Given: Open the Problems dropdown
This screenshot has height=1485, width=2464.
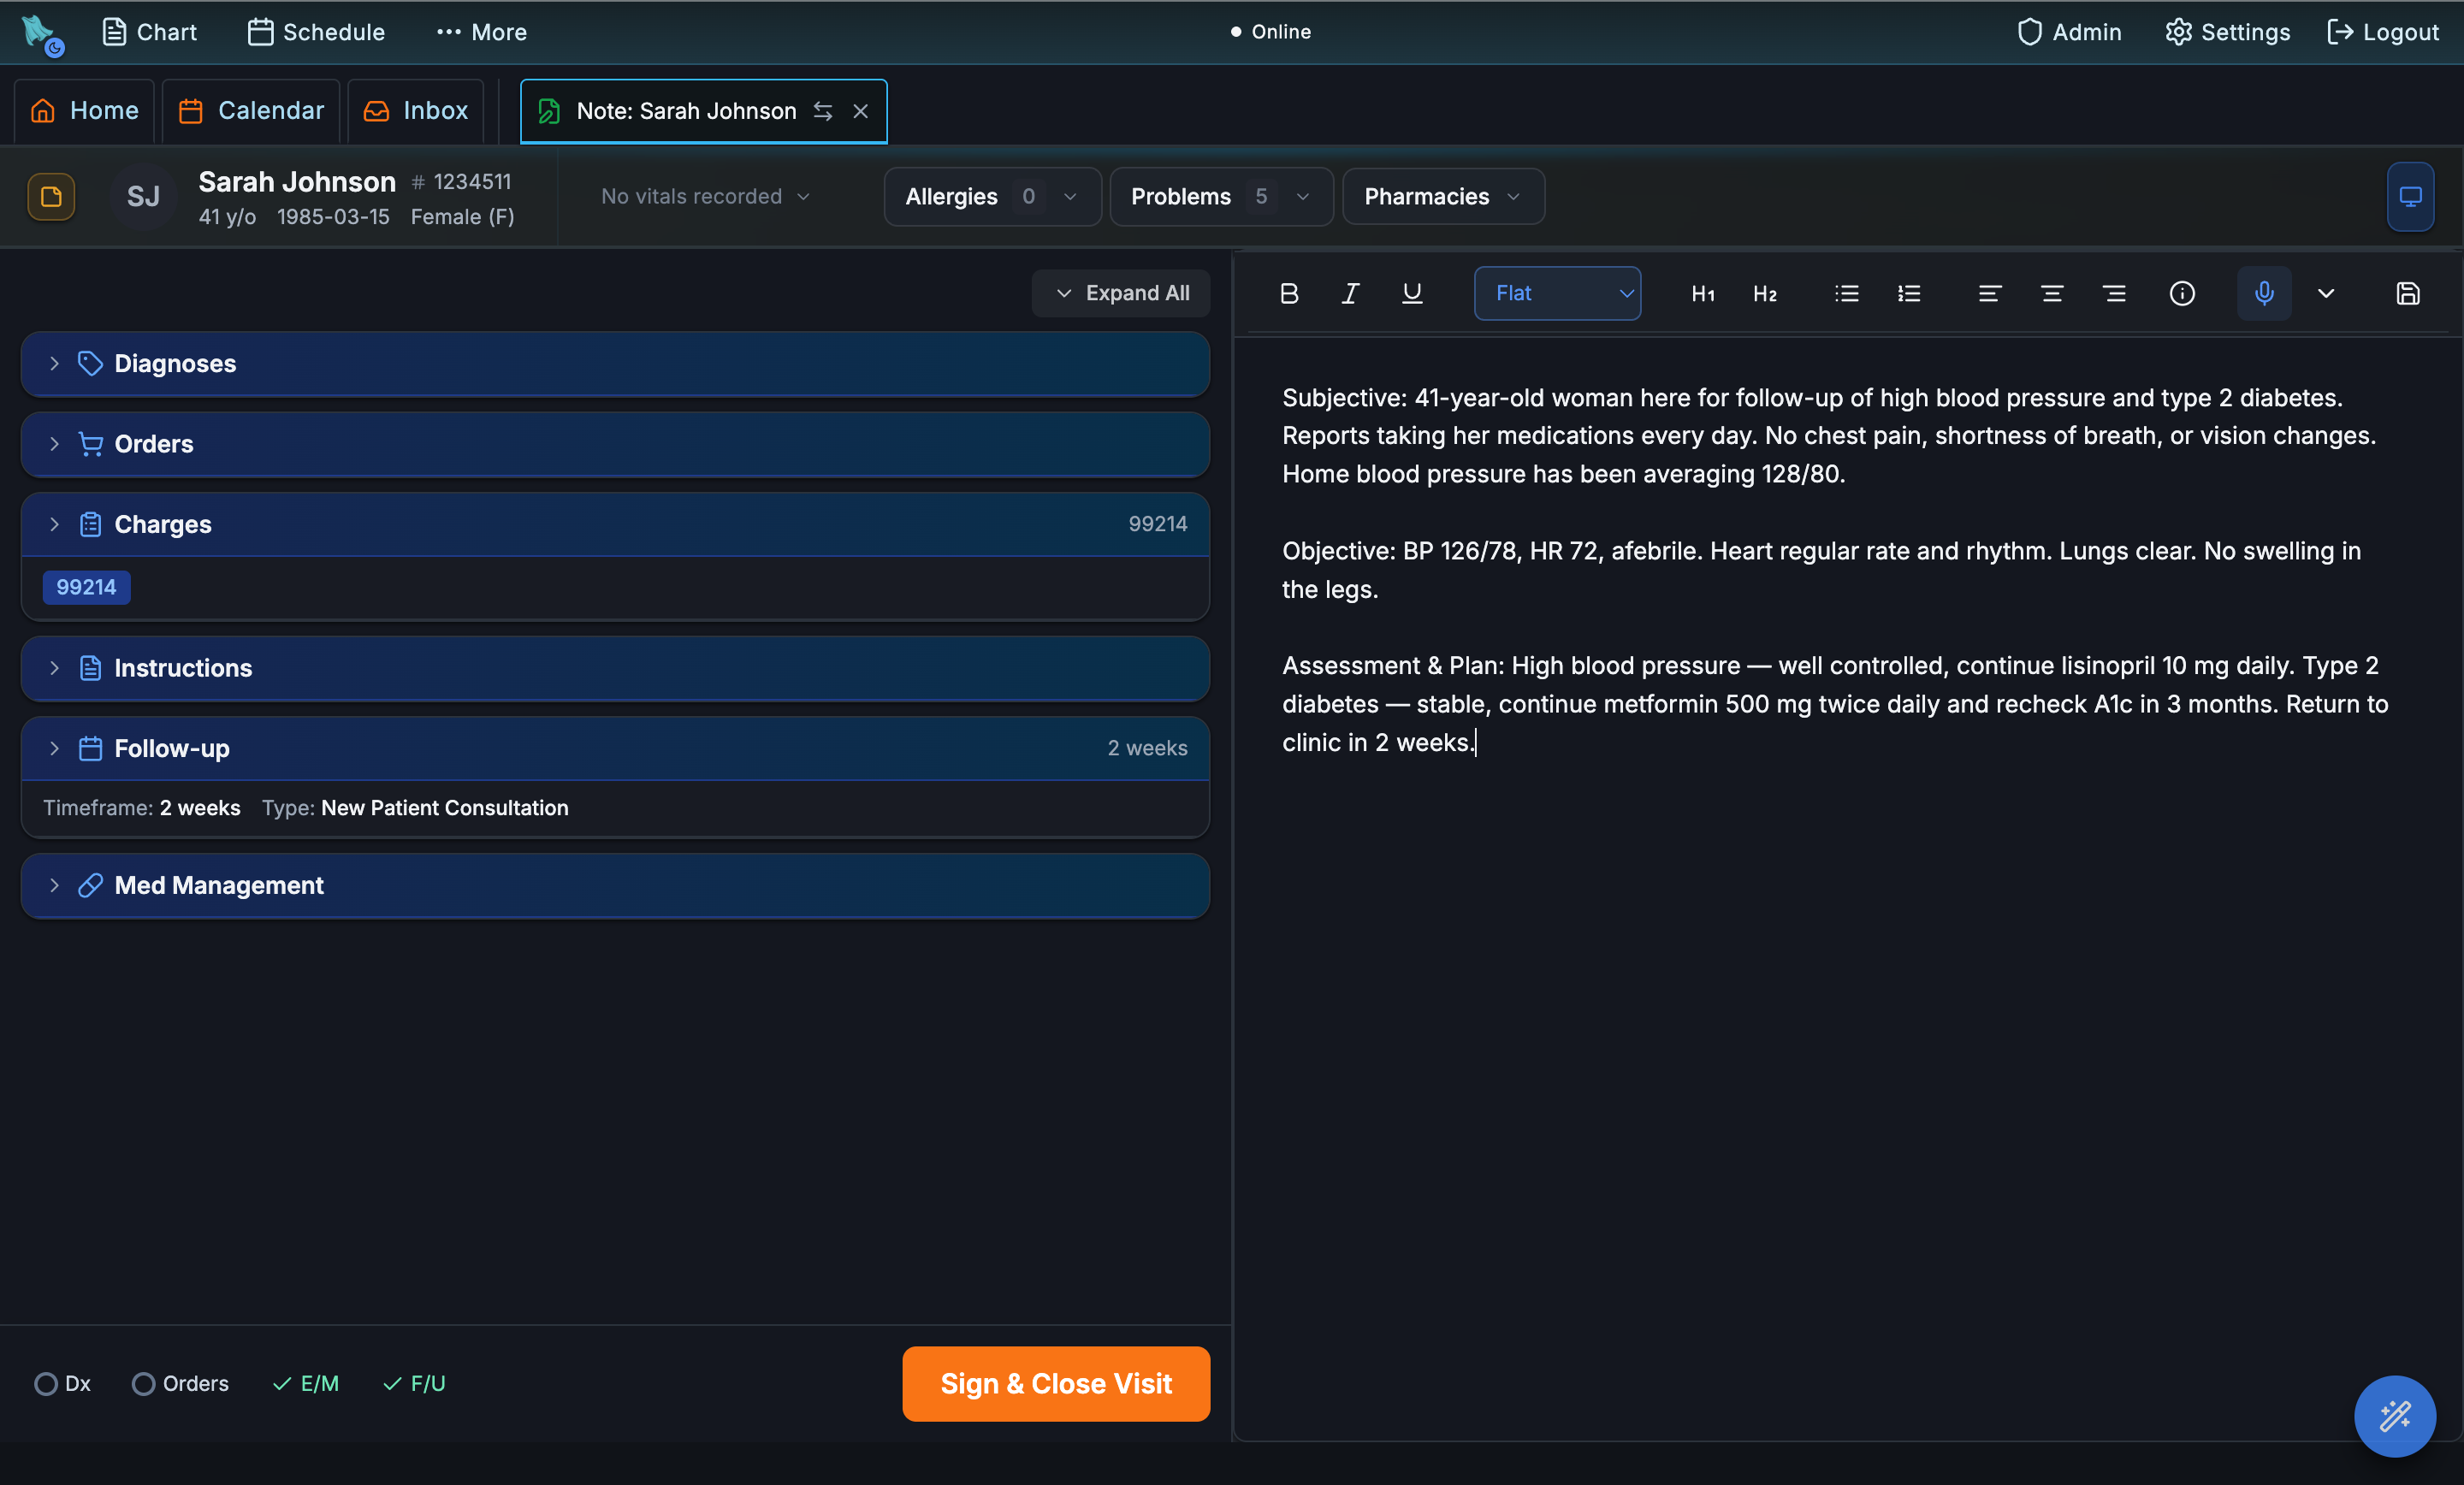Looking at the screenshot, I should coord(1221,196).
